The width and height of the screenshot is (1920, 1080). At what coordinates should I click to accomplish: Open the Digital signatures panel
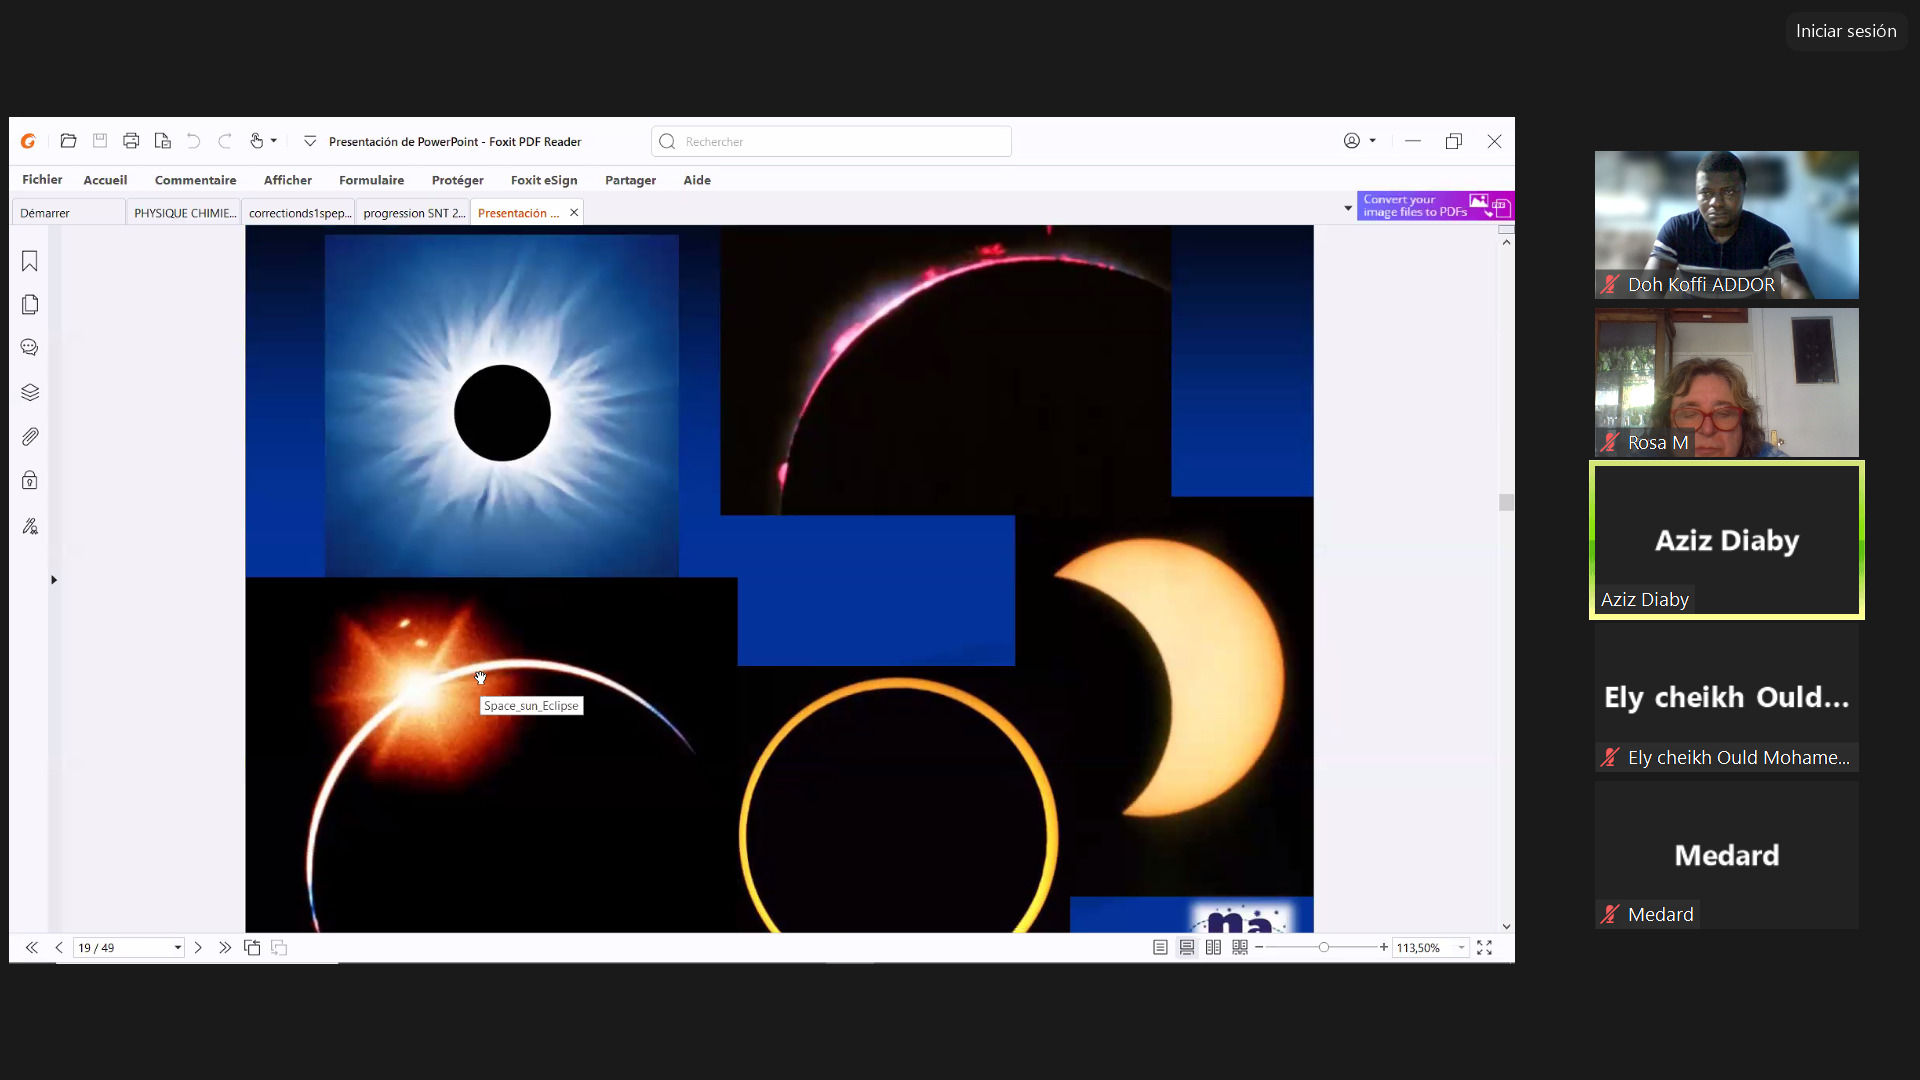point(30,526)
